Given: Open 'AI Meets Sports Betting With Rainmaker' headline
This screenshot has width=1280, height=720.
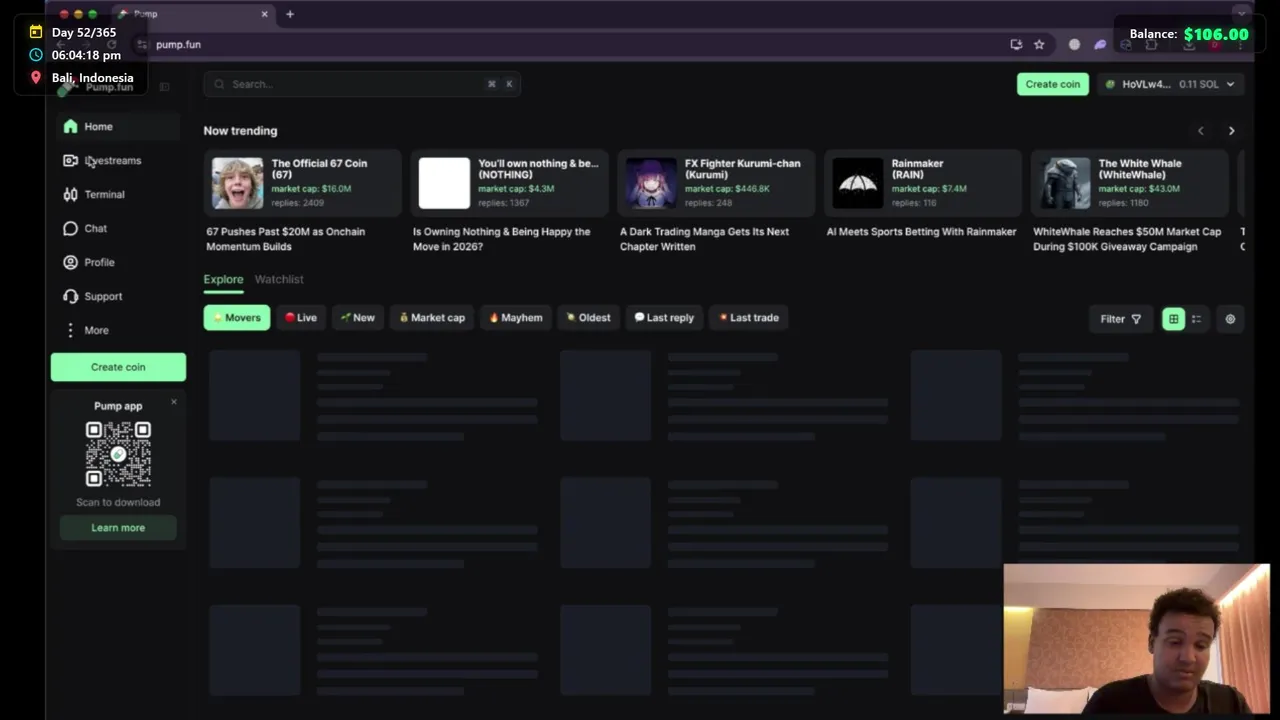Looking at the screenshot, I should pyautogui.click(x=921, y=232).
